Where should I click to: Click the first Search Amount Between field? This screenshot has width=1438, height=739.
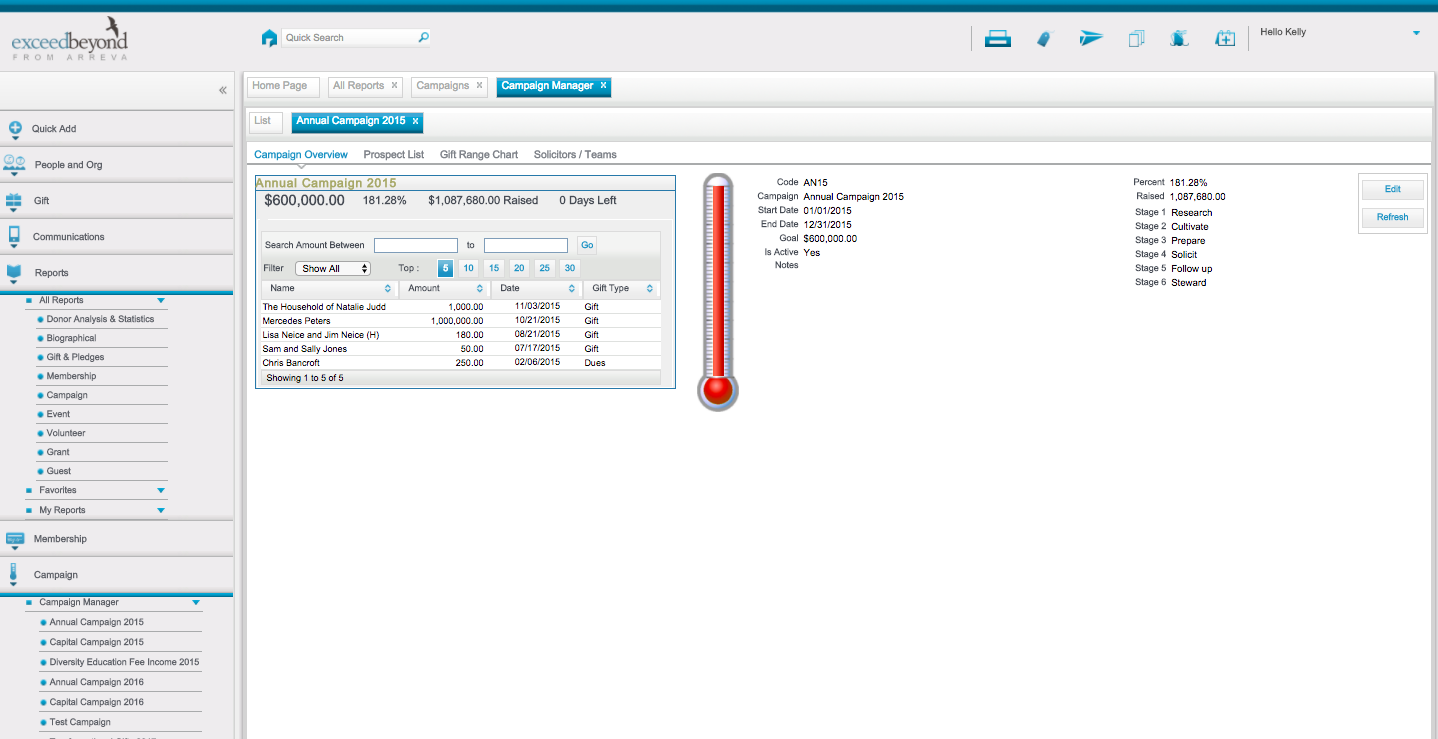[x=415, y=245]
